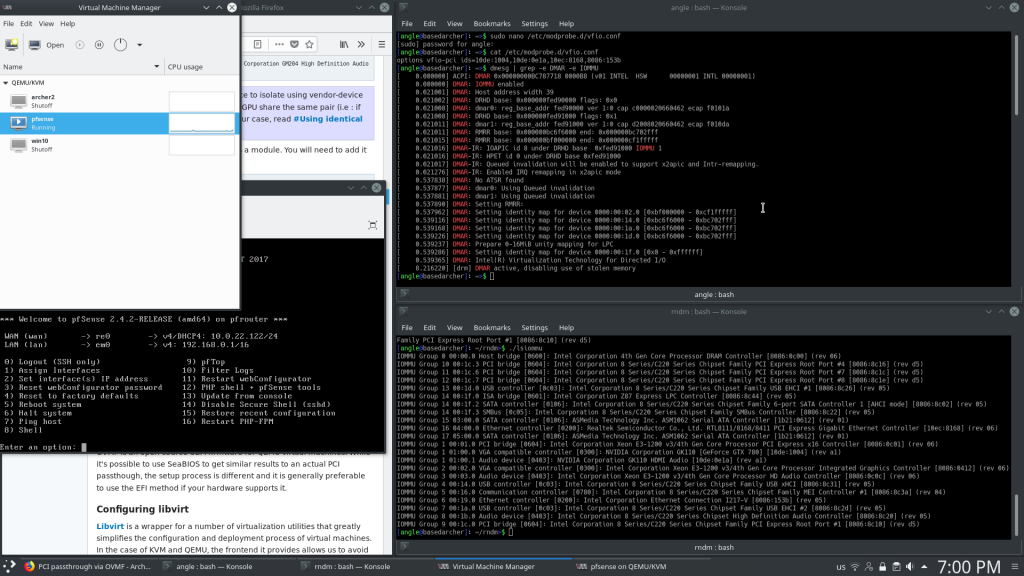Click the Create new virtual machine icon
The image size is (1024, 576).
[12, 45]
